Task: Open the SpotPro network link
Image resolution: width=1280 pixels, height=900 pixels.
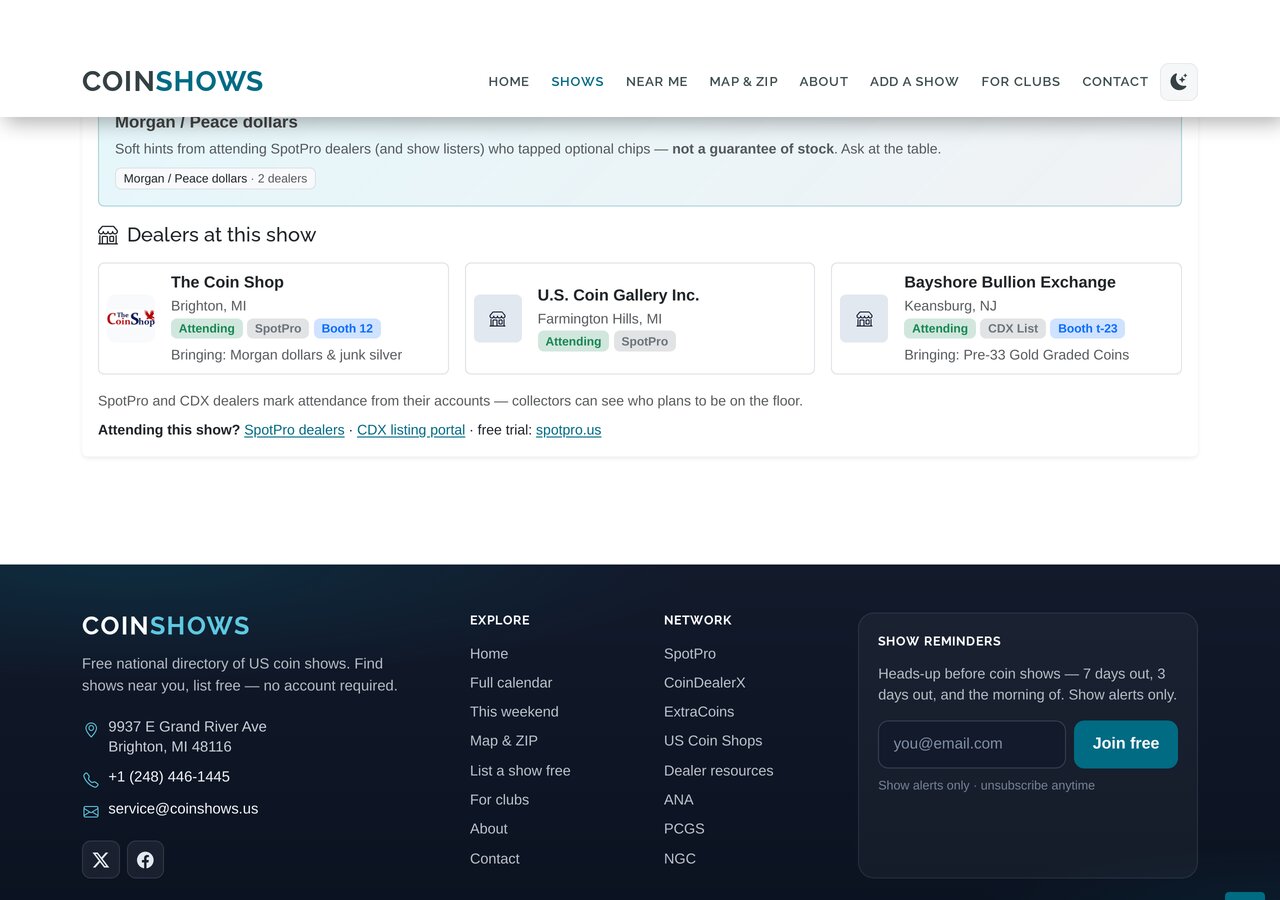Action: click(690, 654)
